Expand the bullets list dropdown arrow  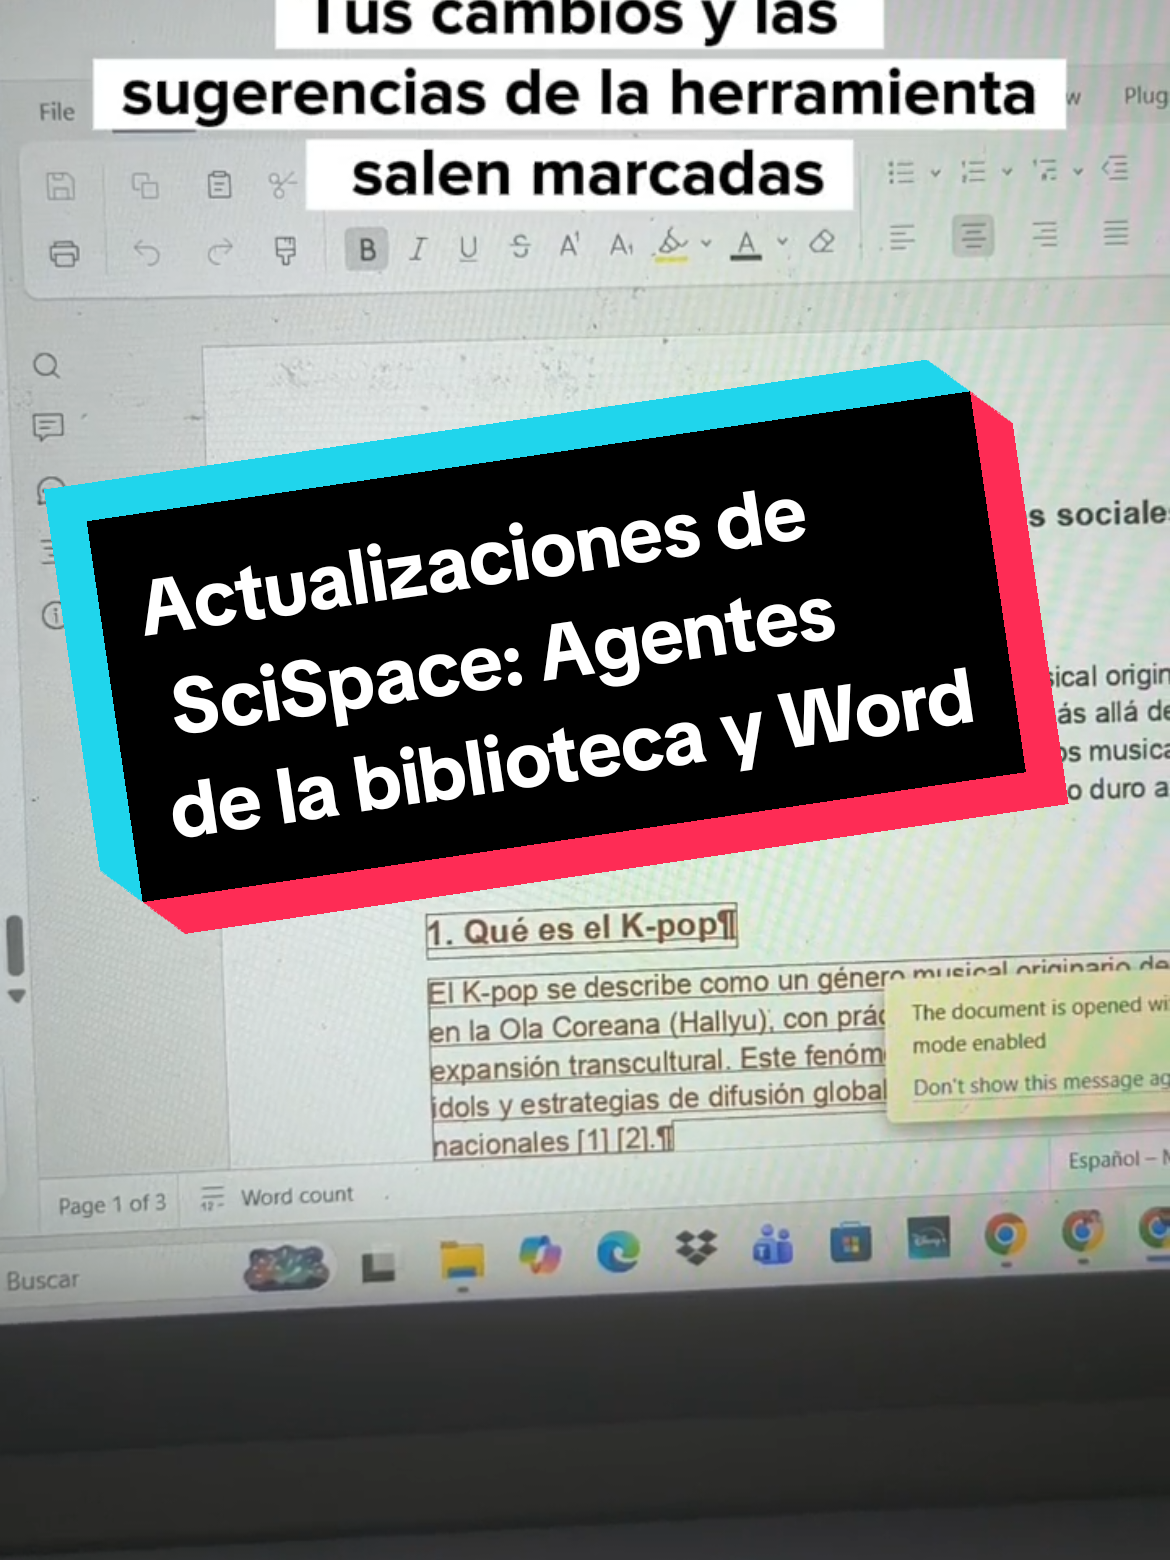pos(936,172)
